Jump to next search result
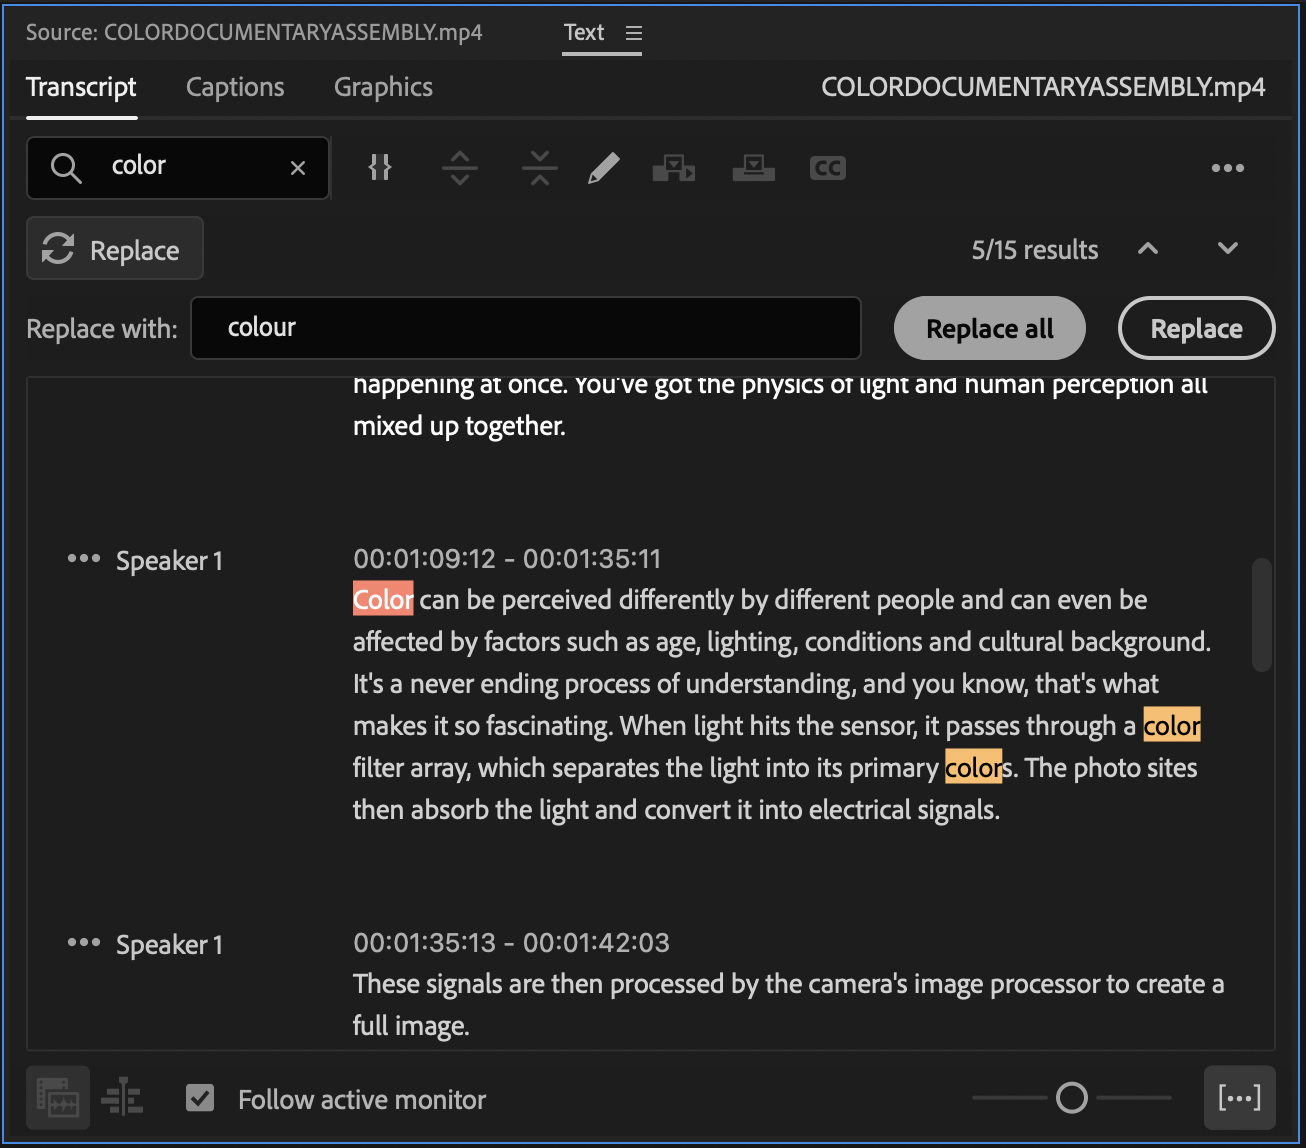Image resolution: width=1306 pixels, height=1148 pixels. pyautogui.click(x=1228, y=248)
